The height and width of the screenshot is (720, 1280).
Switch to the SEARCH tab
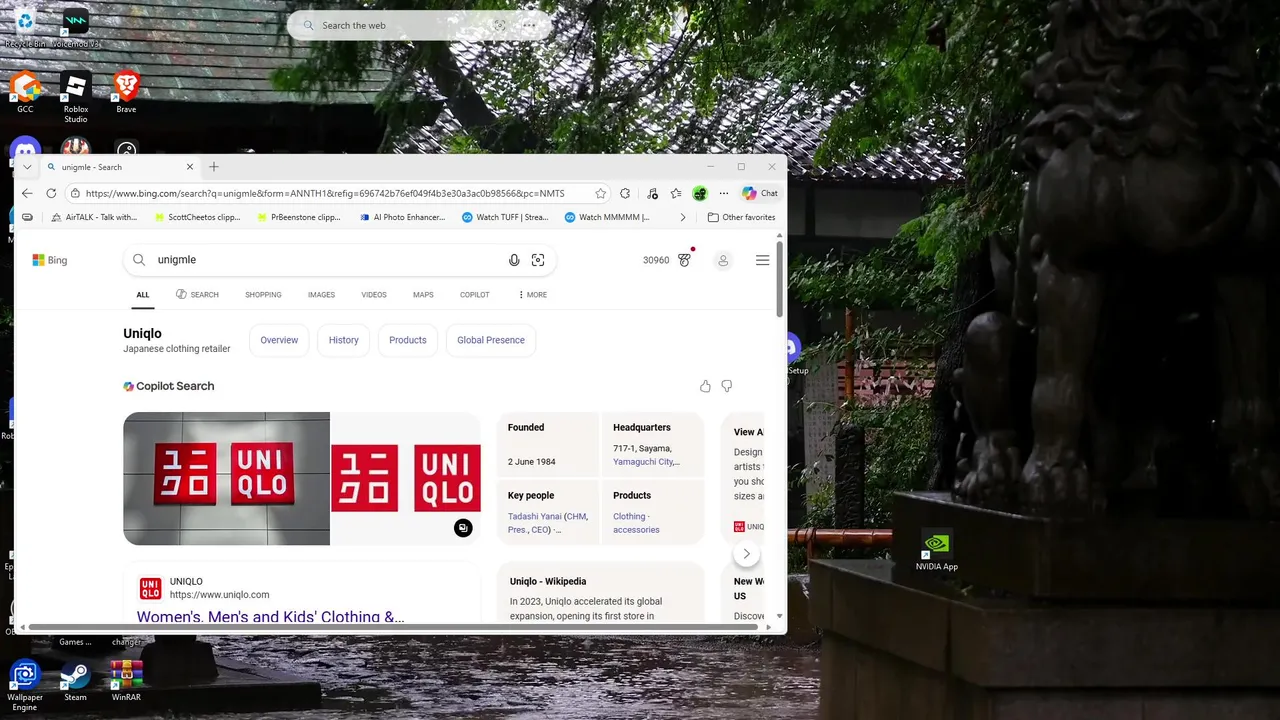pyautogui.click(x=197, y=295)
